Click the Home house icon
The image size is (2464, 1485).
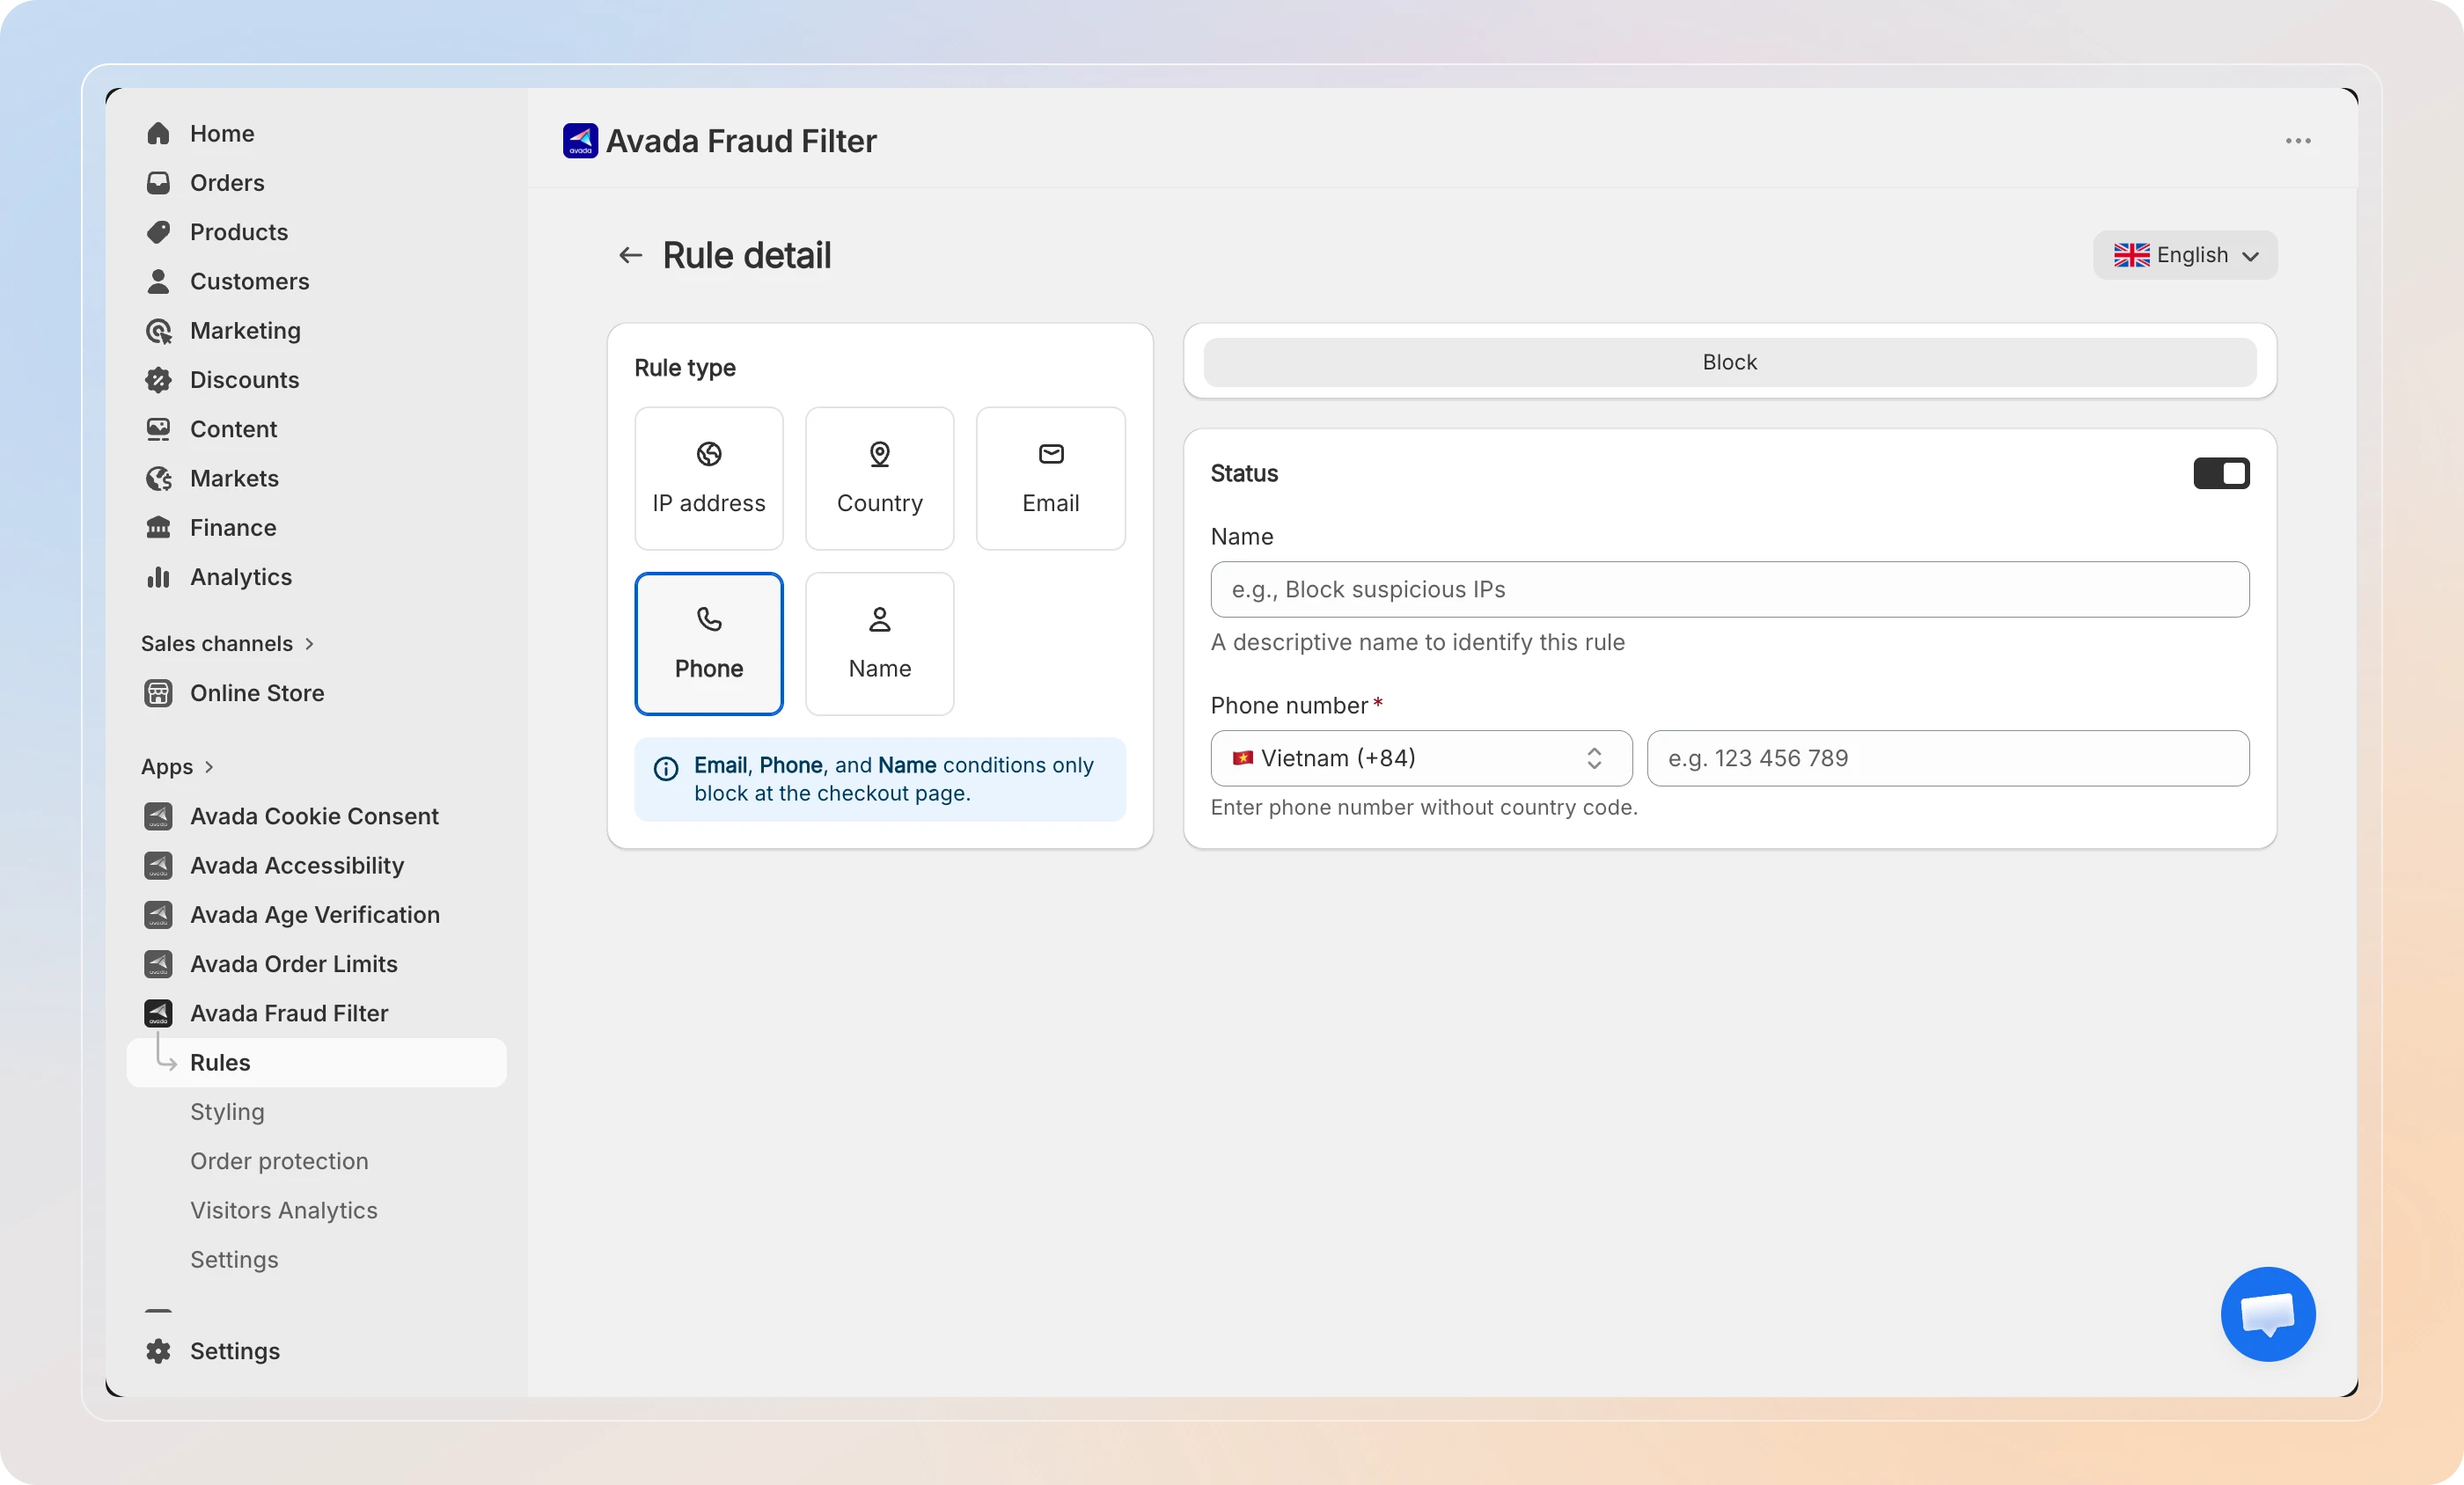[x=158, y=133]
